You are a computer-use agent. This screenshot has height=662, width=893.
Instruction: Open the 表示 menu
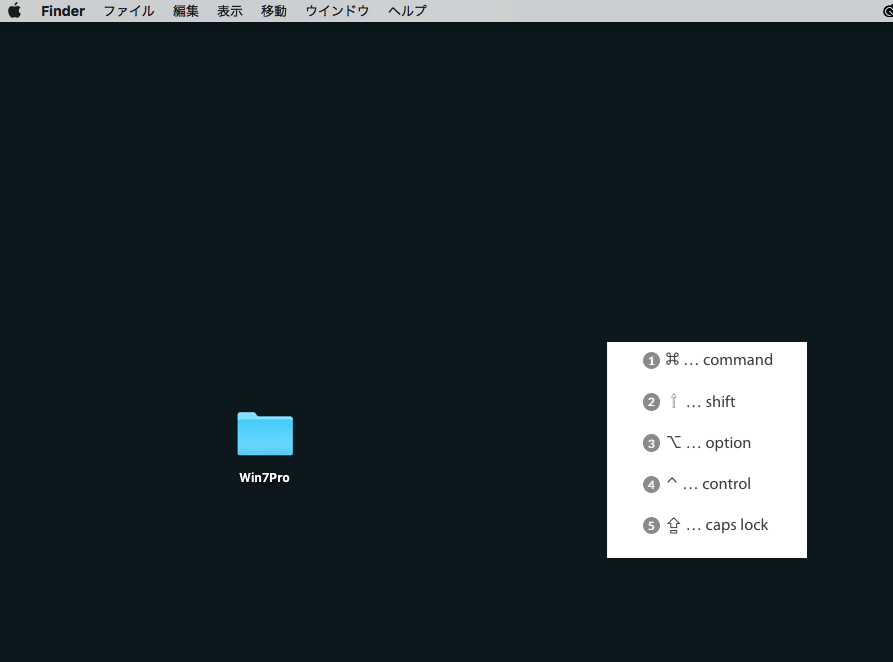click(230, 11)
